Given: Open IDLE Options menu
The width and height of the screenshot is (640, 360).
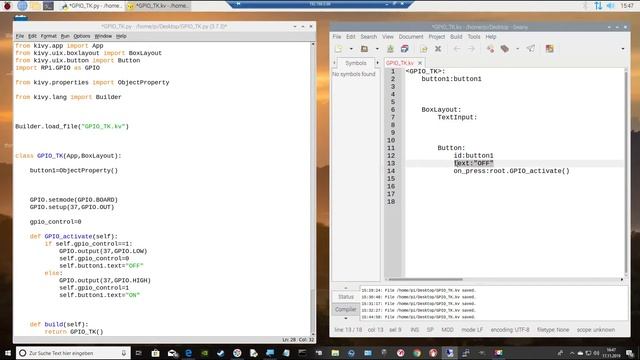Looking at the screenshot, I should pyautogui.click(x=82, y=36).
